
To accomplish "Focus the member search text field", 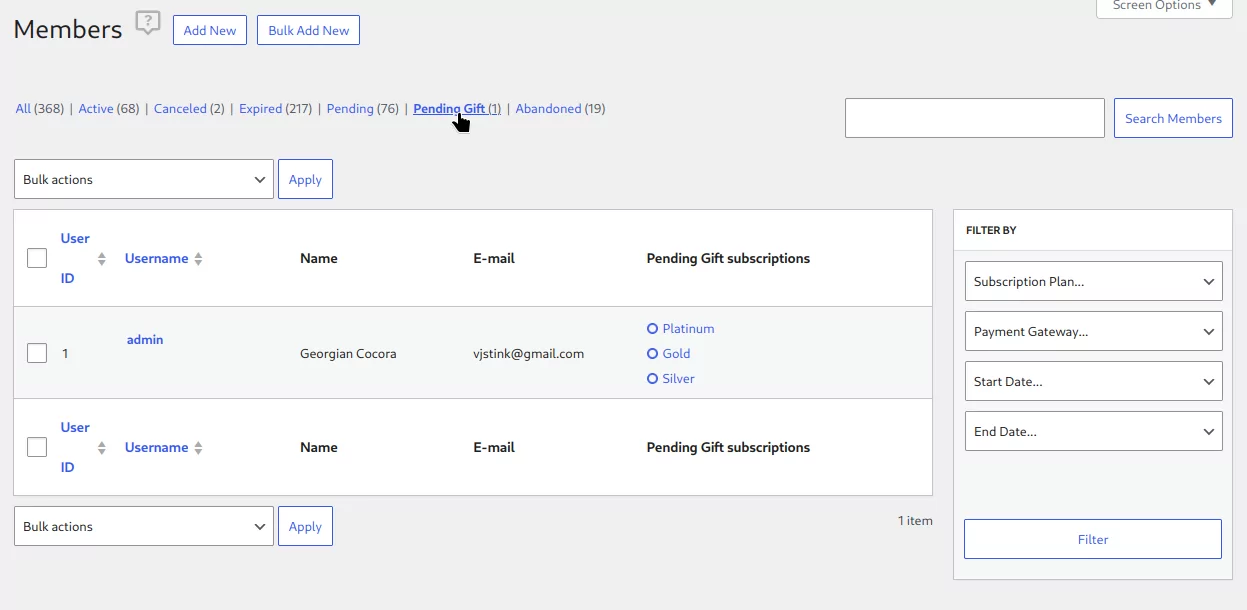I will pos(974,118).
